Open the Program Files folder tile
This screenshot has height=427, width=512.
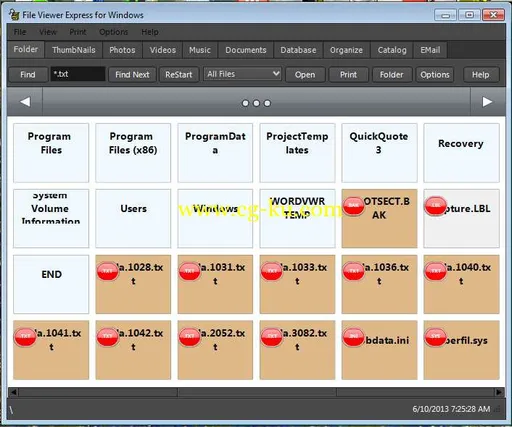point(51,153)
